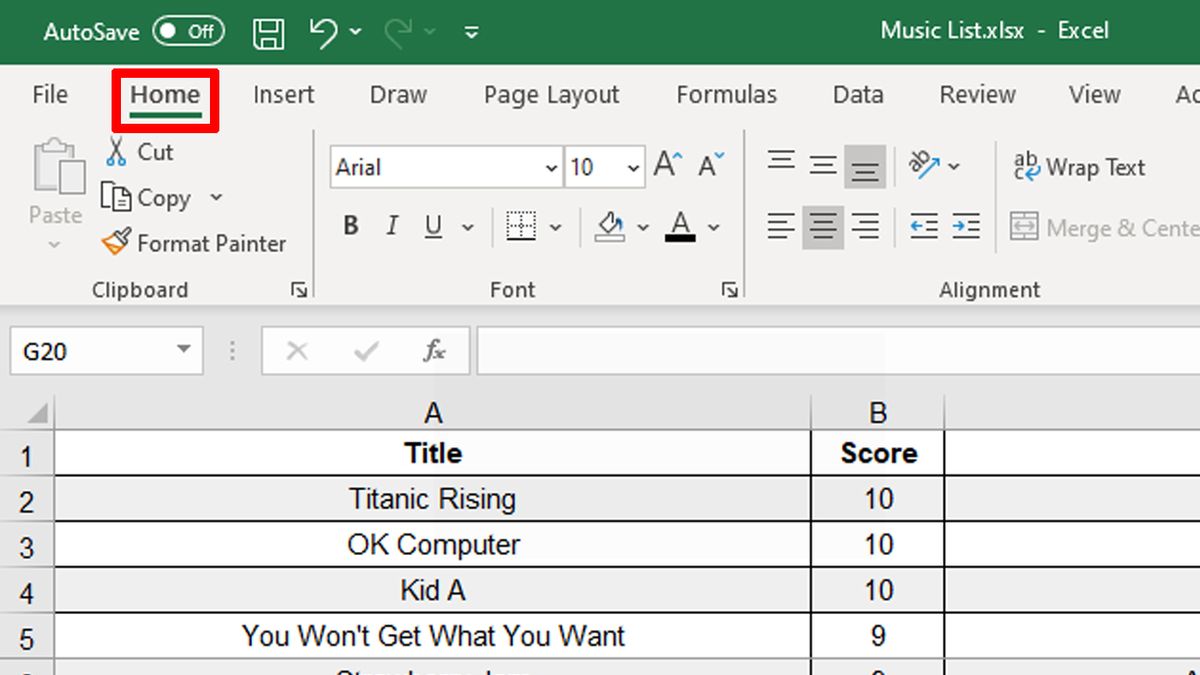Apply italic formatting
The width and height of the screenshot is (1200, 675).
[x=391, y=225]
